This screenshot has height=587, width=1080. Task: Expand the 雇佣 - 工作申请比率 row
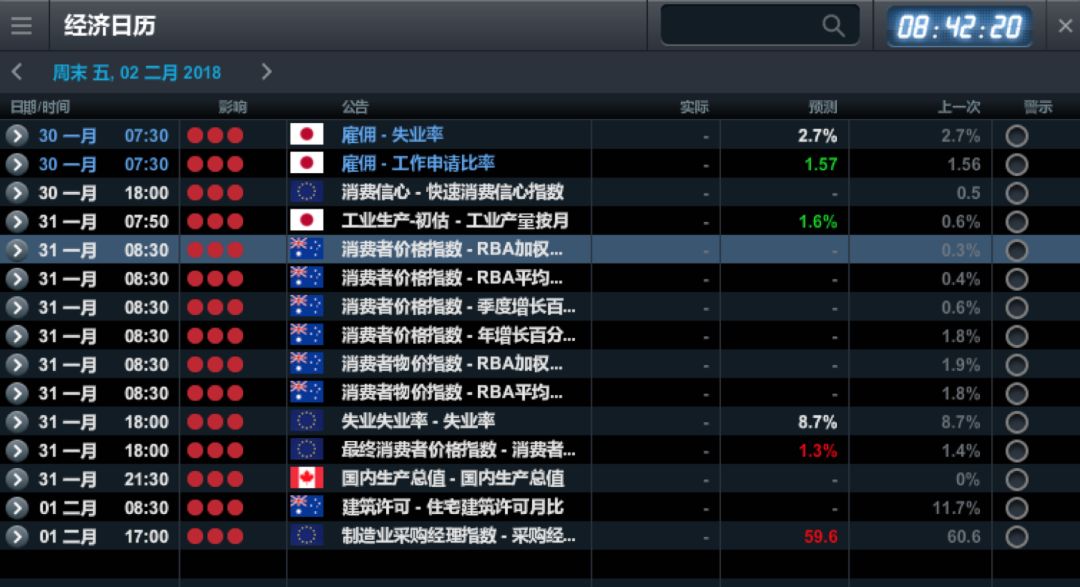pyautogui.click(x=17, y=164)
